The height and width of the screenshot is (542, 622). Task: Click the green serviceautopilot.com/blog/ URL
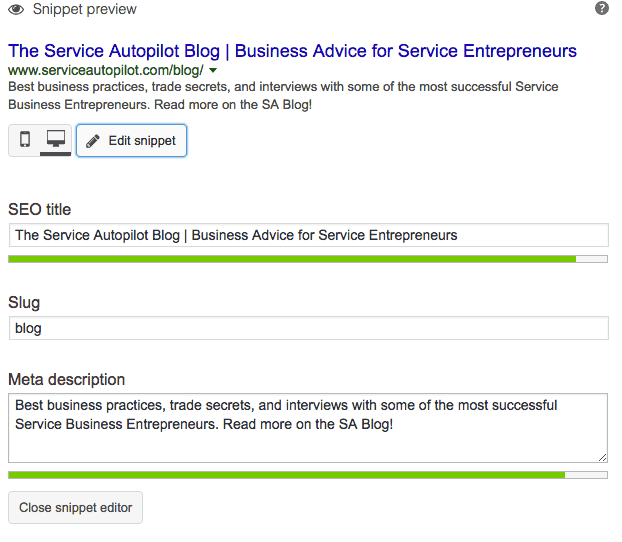[x=106, y=70]
